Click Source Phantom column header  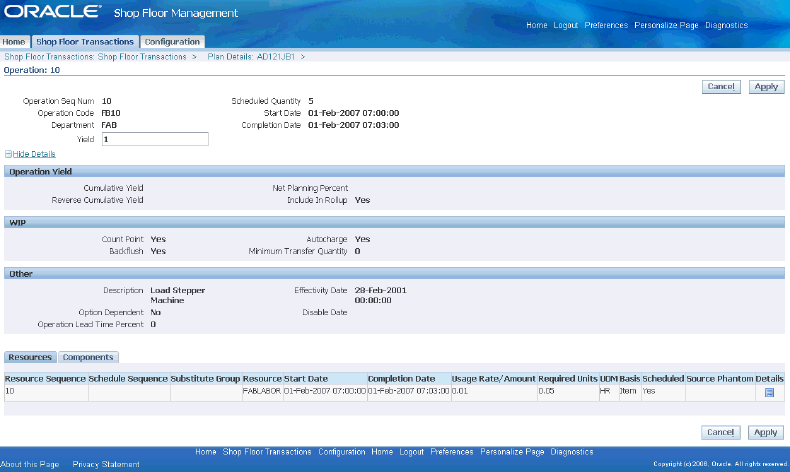click(720, 379)
